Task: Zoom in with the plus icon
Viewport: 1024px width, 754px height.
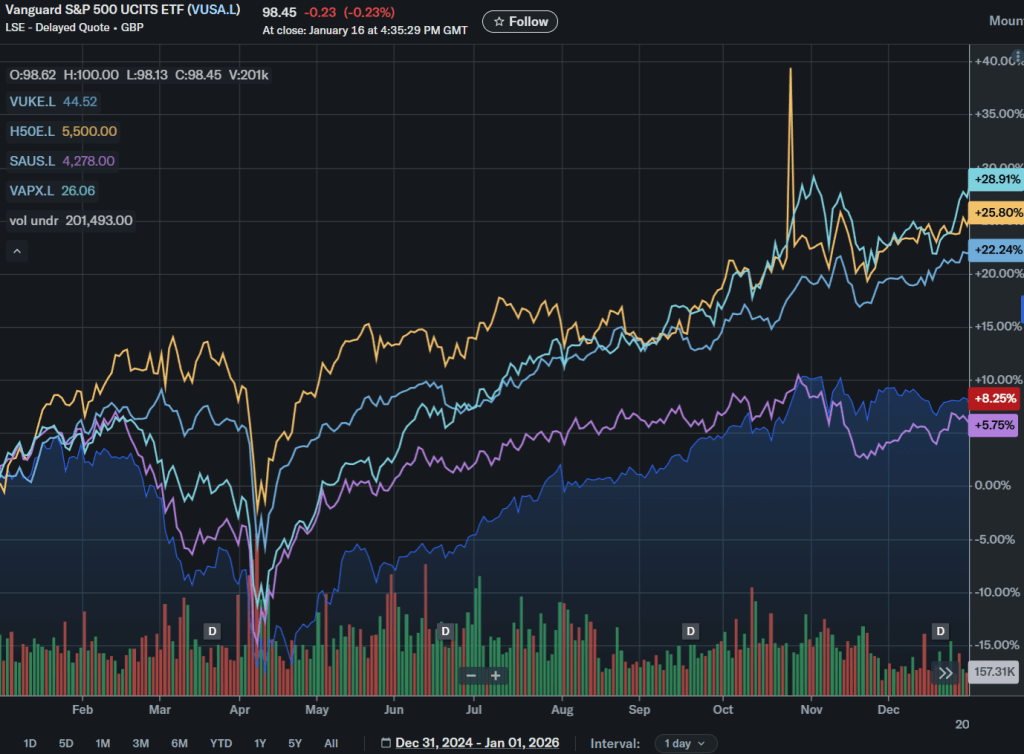Action: click(495, 676)
